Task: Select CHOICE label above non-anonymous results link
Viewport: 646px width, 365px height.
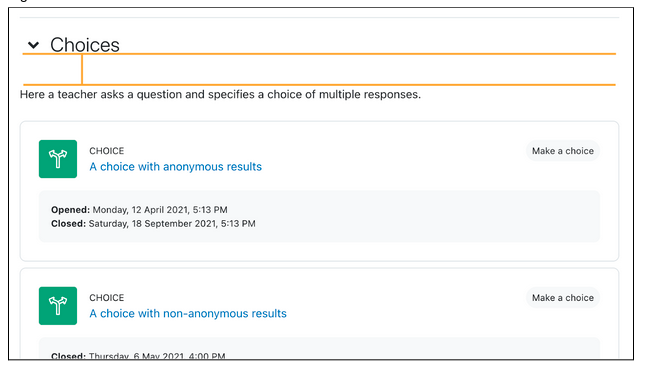Action: (107, 297)
